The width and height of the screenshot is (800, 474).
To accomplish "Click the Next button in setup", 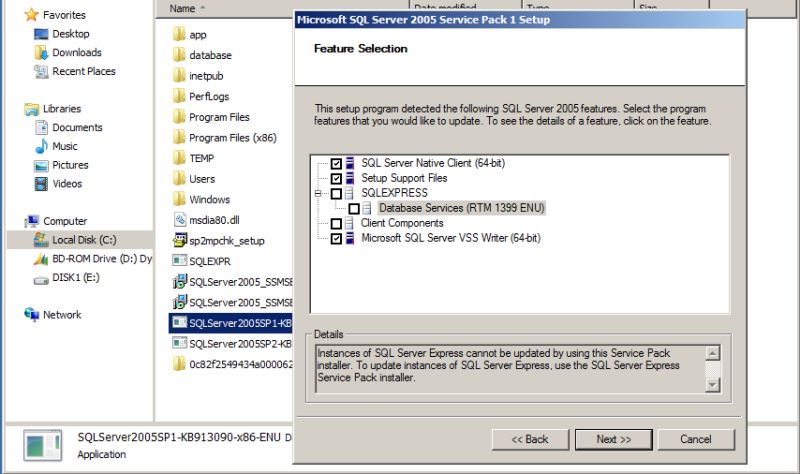I will coord(614,439).
